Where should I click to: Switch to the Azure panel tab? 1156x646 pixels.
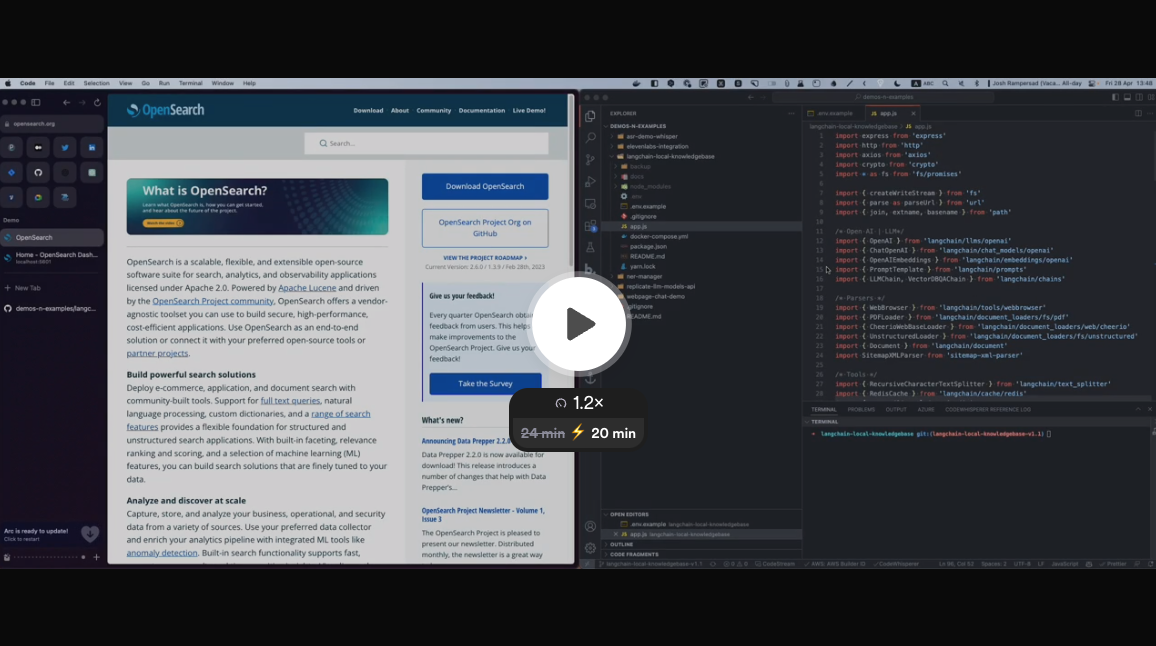click(926, 409)
